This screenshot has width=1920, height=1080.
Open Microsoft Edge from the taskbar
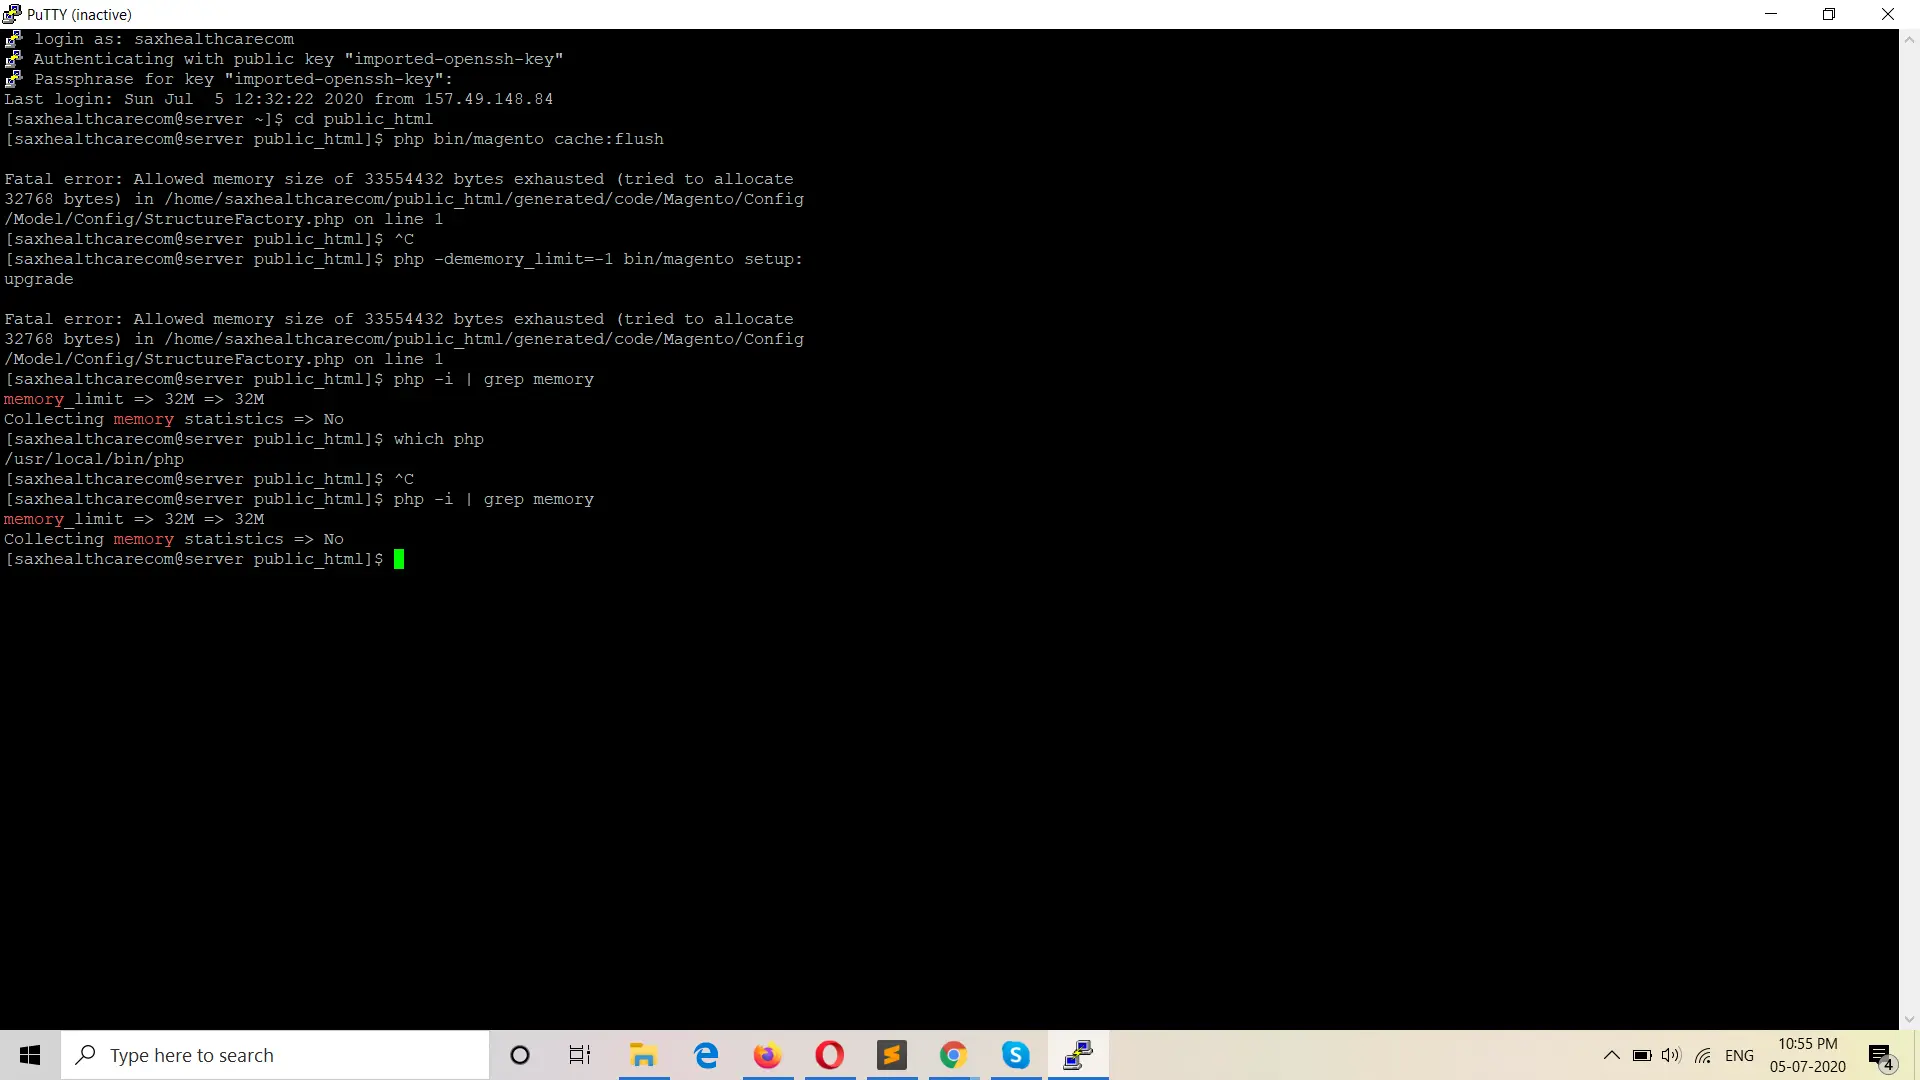pyautogui.click(x=706, y=1055)
